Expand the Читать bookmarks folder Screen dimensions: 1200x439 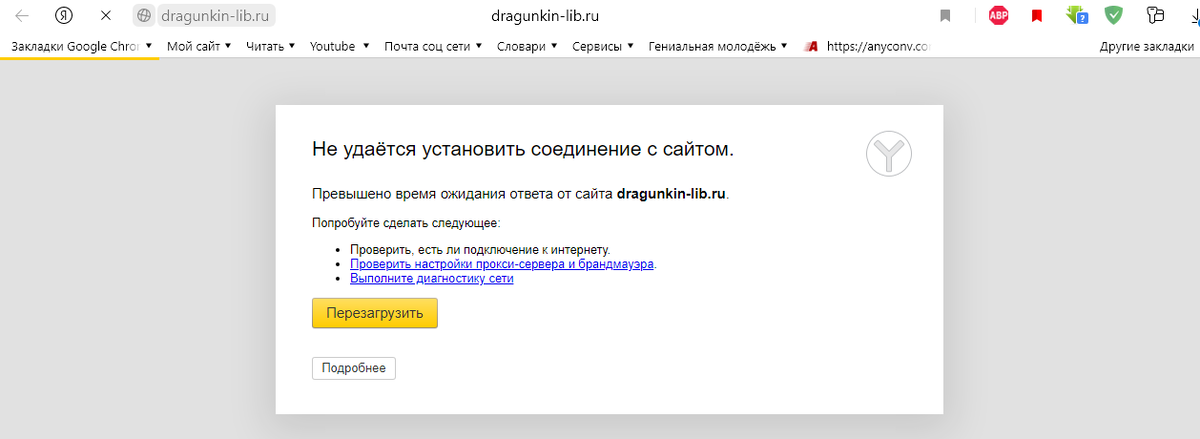[271, 46]
